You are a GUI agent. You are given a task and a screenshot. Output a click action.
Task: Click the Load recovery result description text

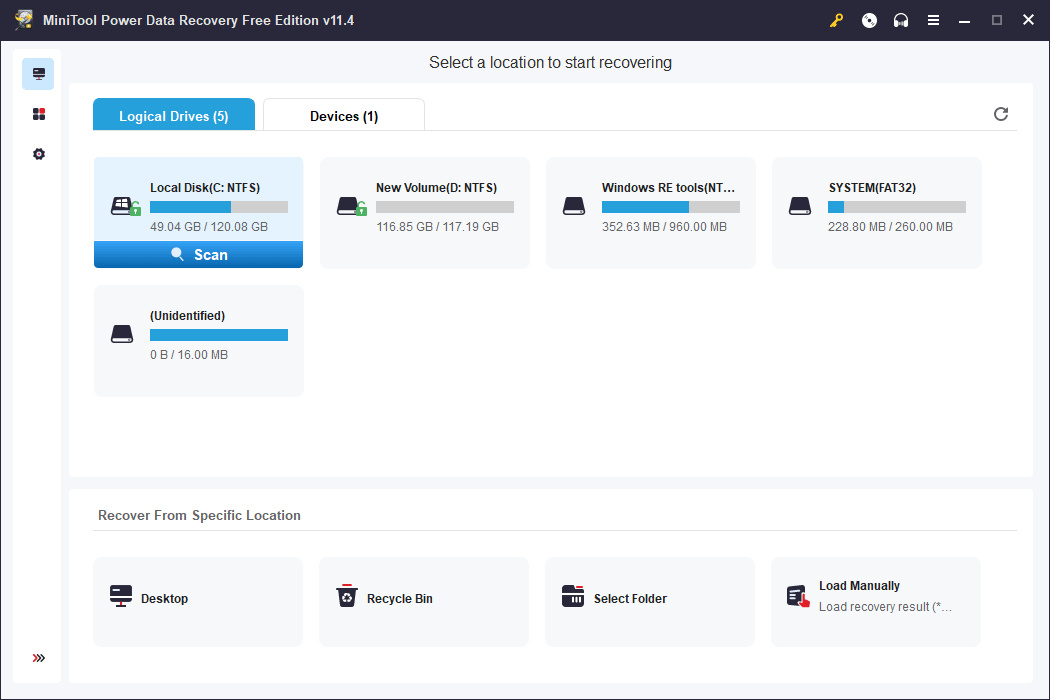click(885, 607)
